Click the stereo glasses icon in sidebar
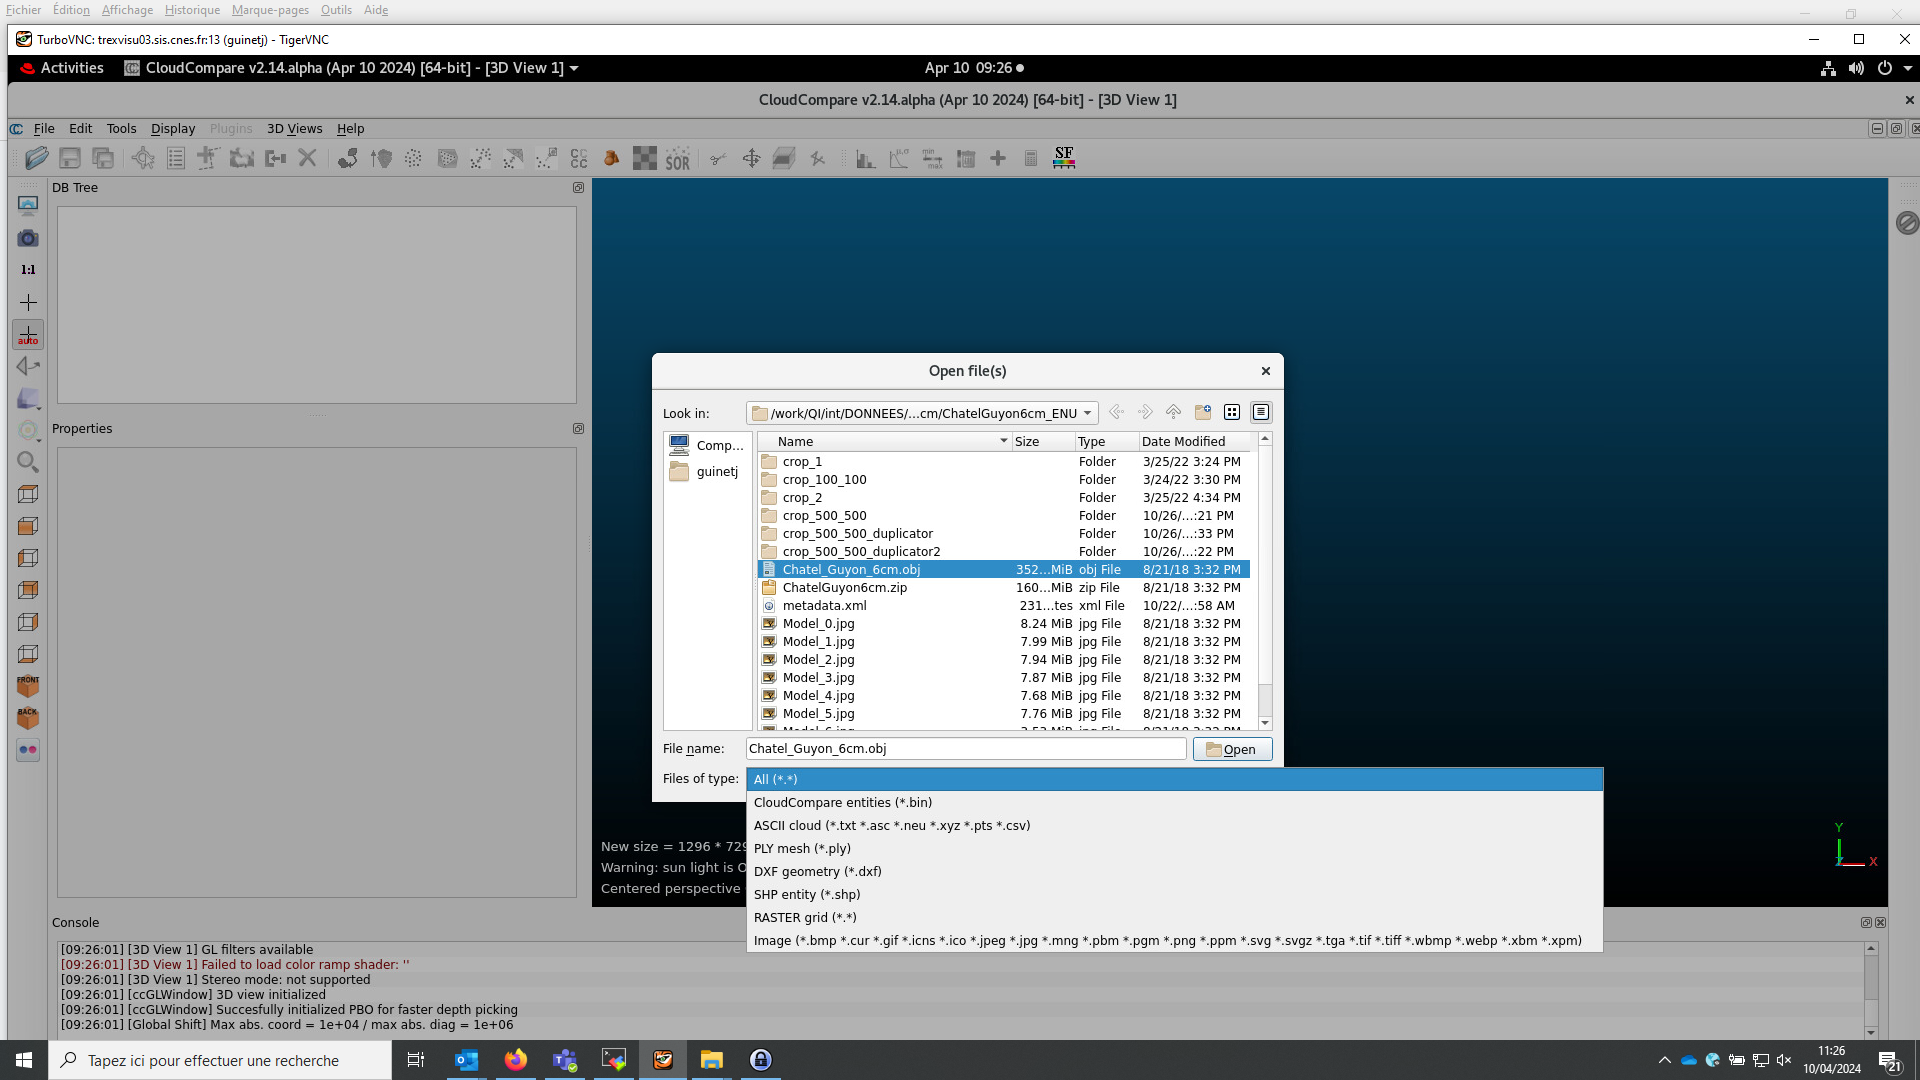 click(x=28, y=750)
